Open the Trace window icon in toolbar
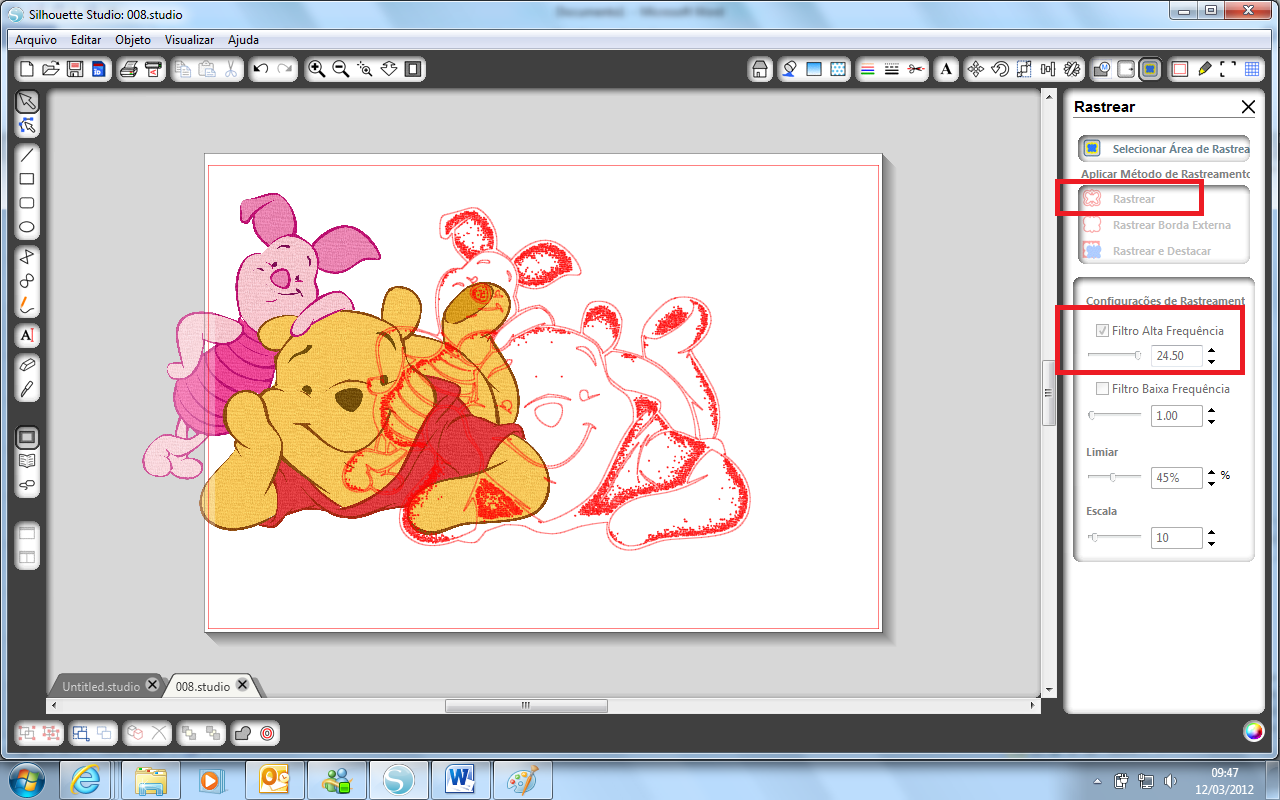The width and height of the screenshot is (1280, 800). point(1150,69)
